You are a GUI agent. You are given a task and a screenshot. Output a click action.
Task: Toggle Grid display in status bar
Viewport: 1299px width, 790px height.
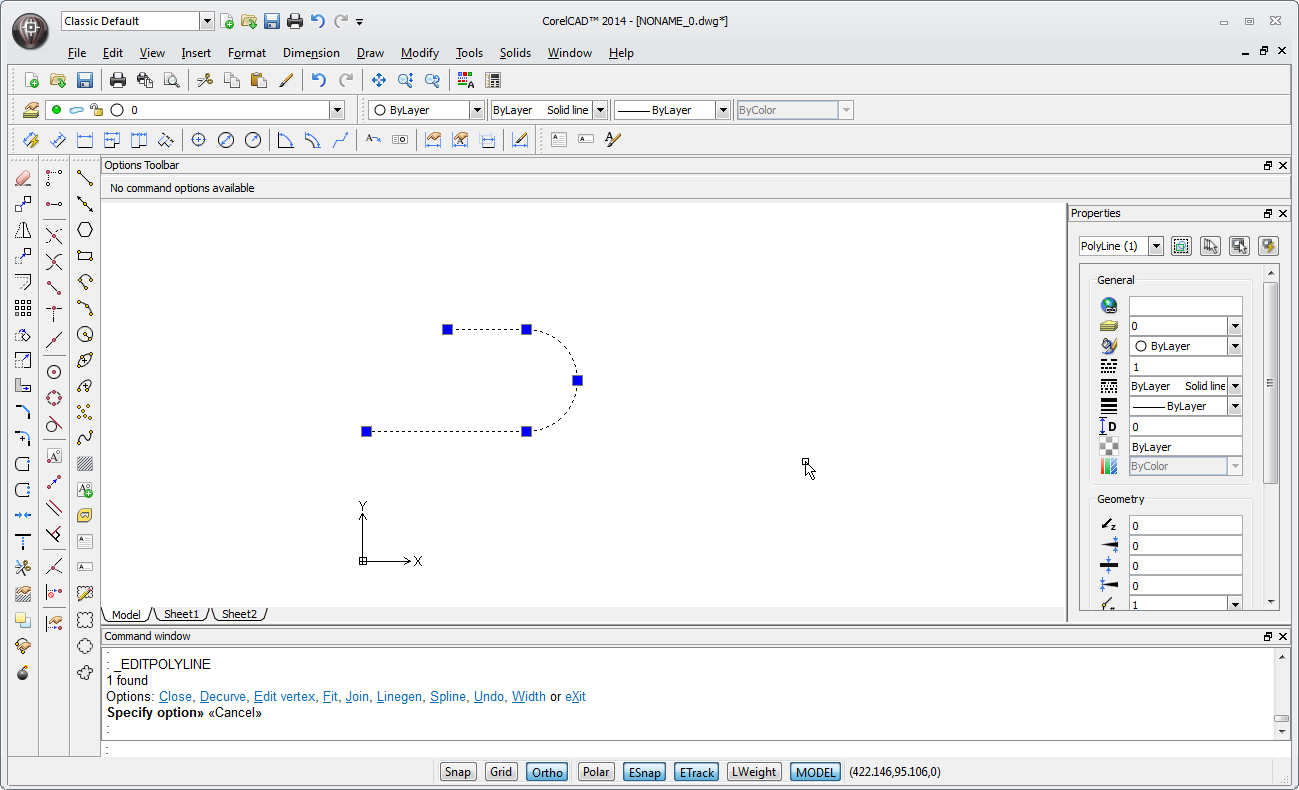(x=501, y=772)
